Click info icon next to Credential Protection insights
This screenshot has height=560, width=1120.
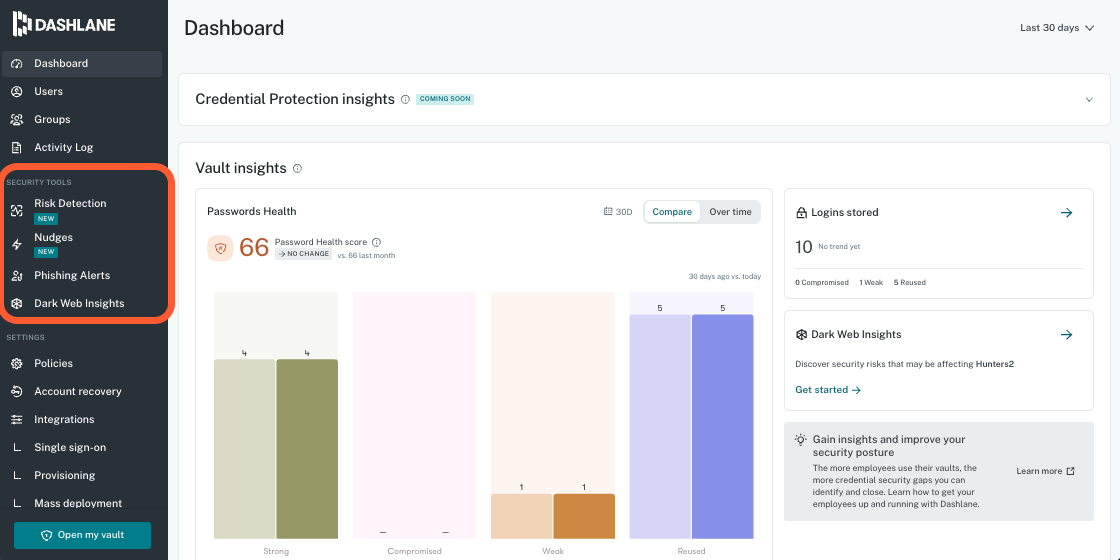point(405,99)
